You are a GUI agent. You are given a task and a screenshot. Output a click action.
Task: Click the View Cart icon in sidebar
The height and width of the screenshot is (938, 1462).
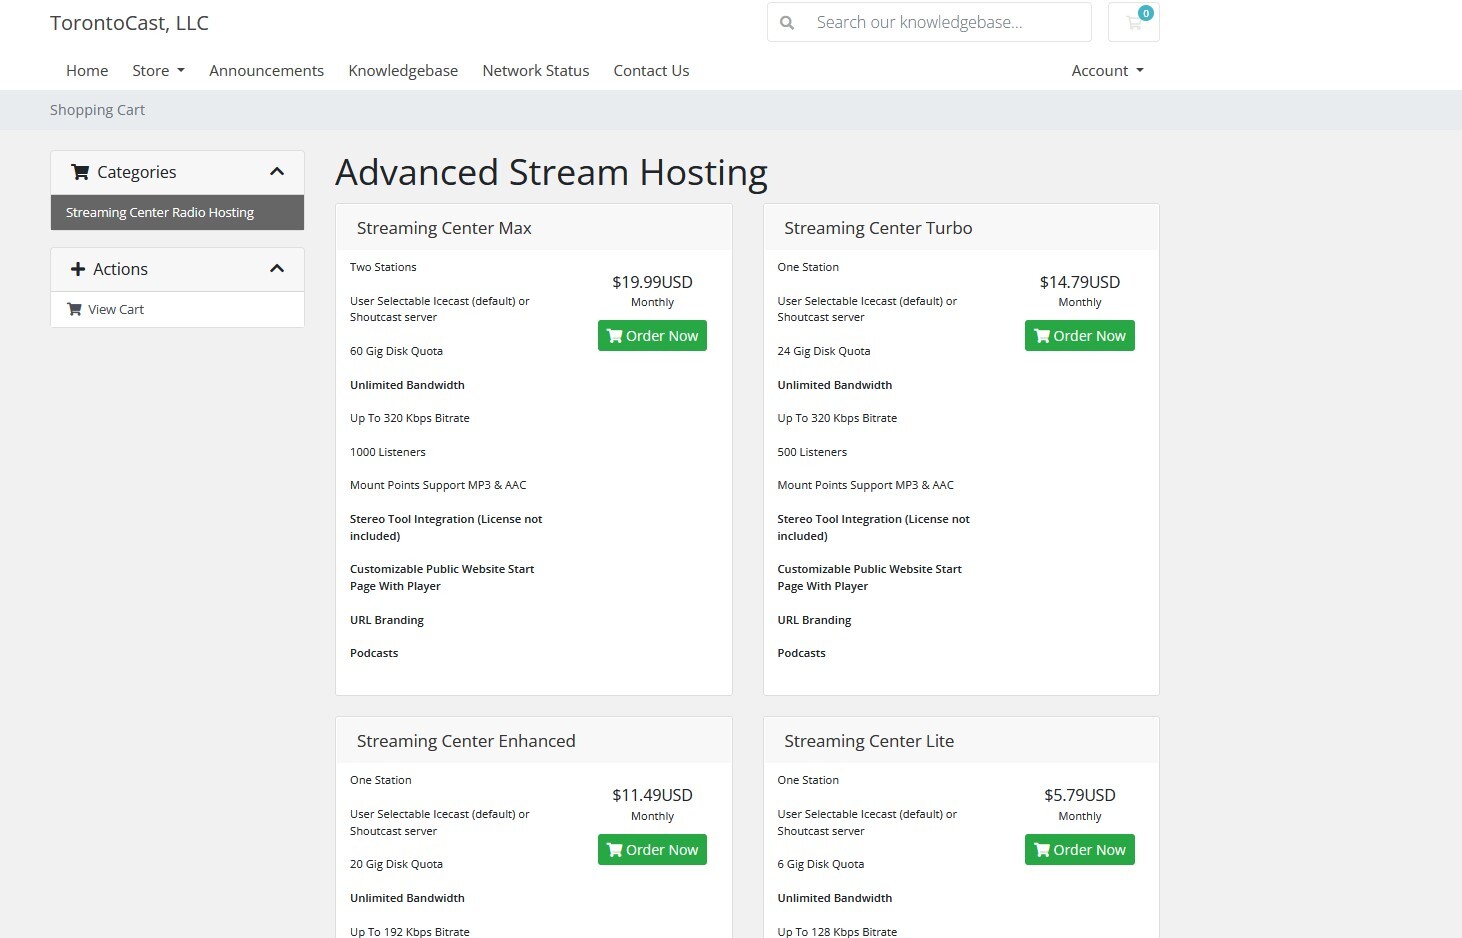[x=74, y=309]
